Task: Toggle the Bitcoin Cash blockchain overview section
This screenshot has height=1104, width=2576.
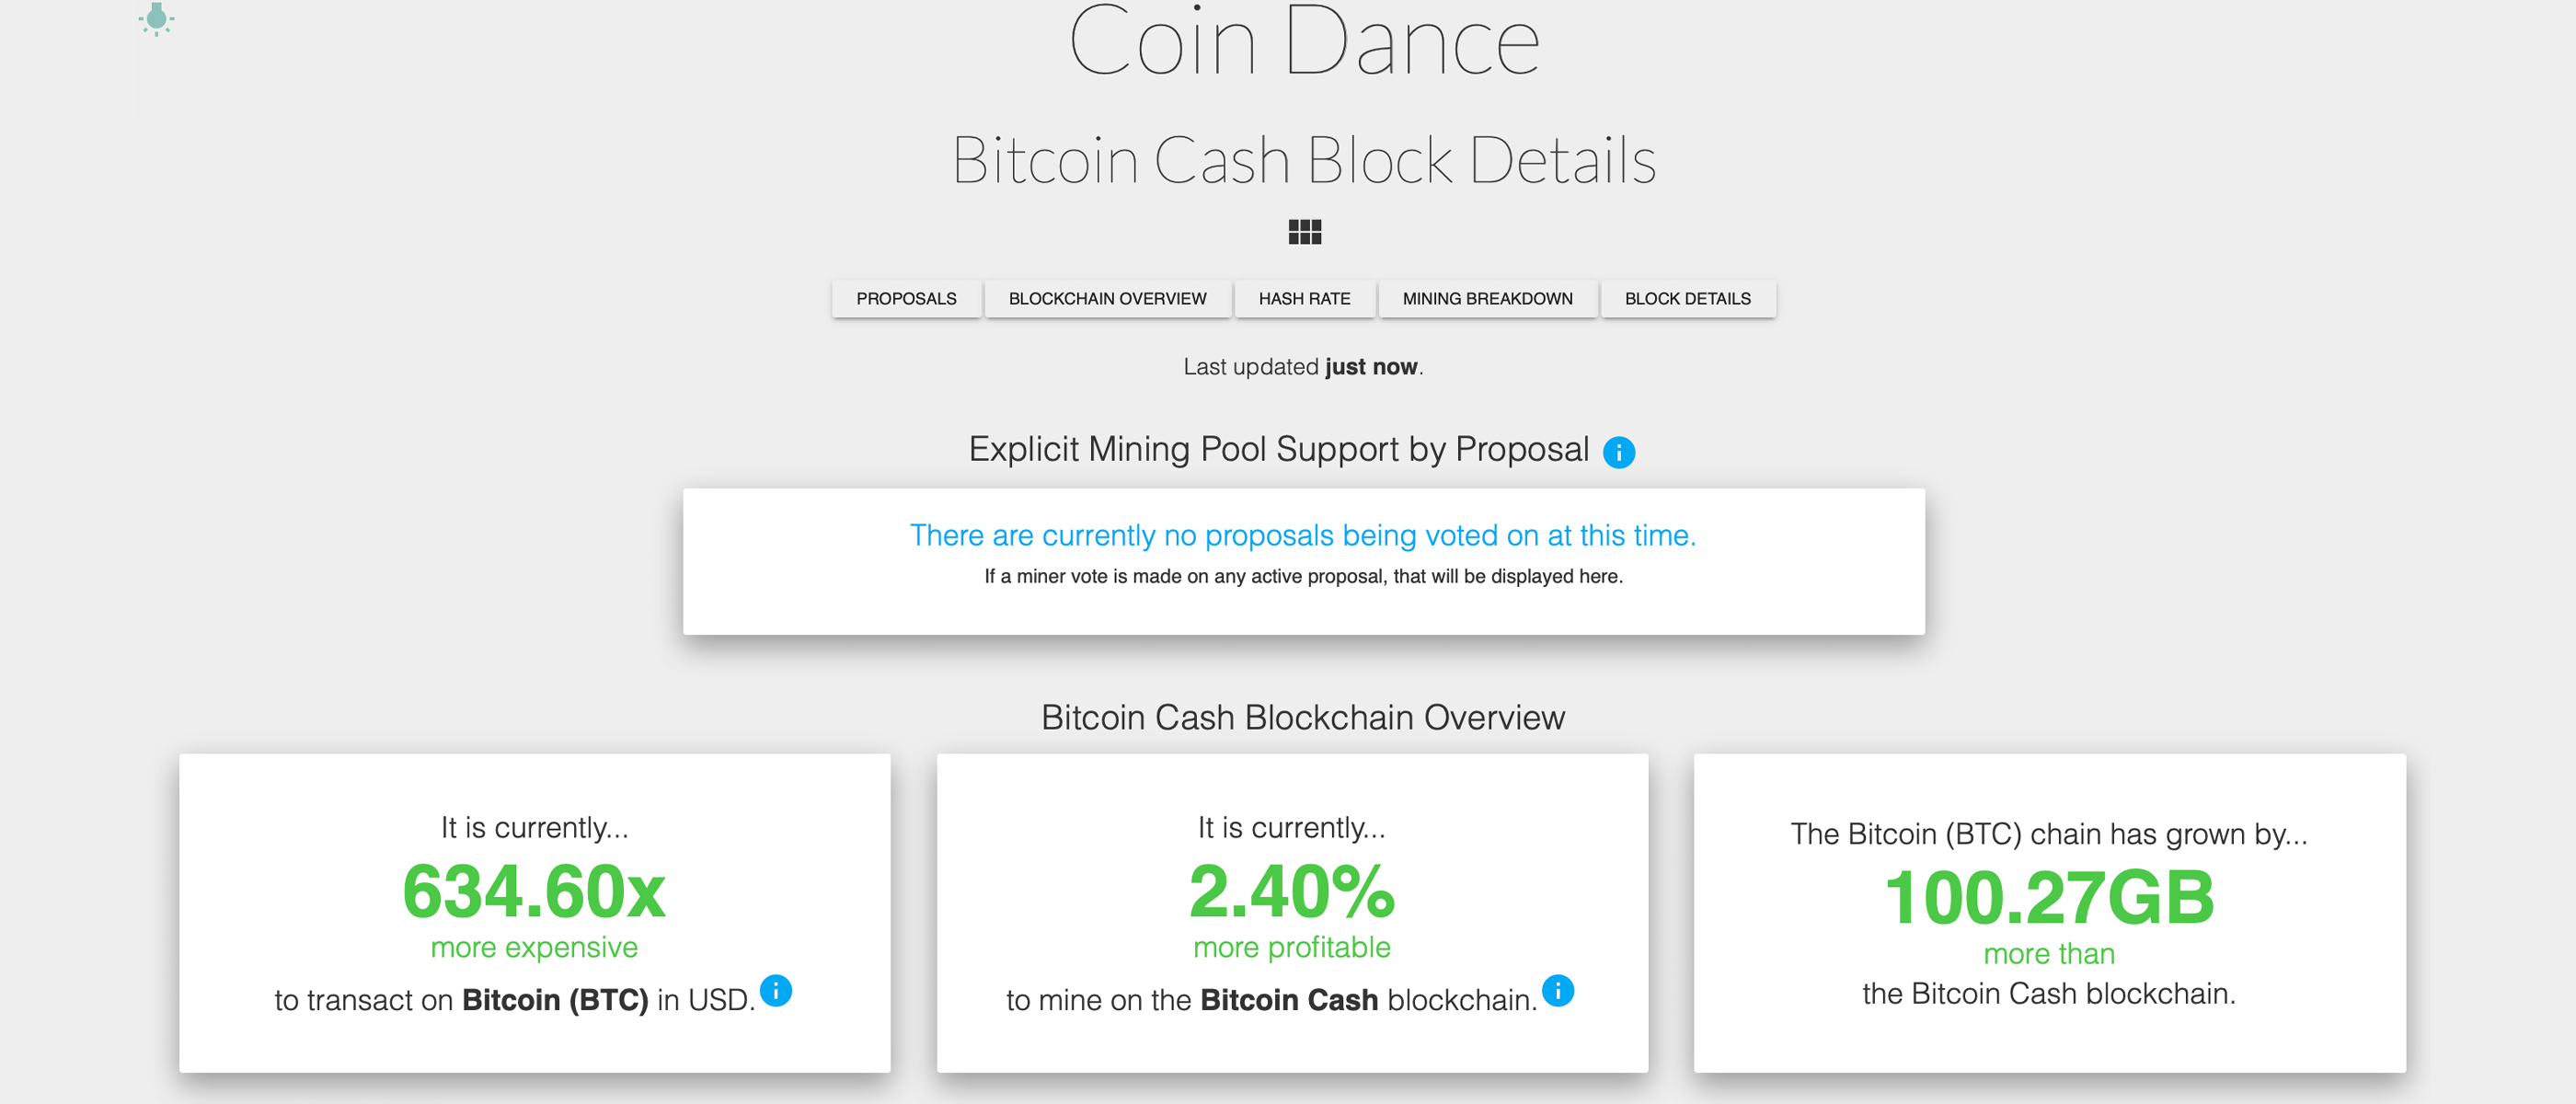Action: (1104, 297)
